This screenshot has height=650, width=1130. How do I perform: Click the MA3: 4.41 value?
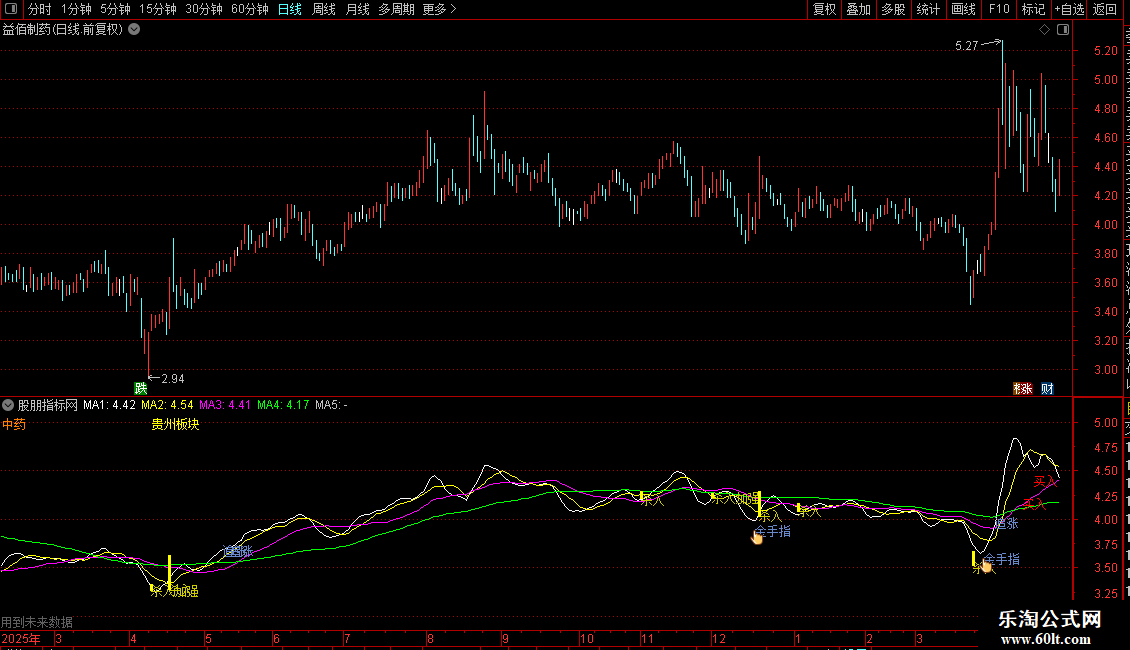click(x=225, y=405)
